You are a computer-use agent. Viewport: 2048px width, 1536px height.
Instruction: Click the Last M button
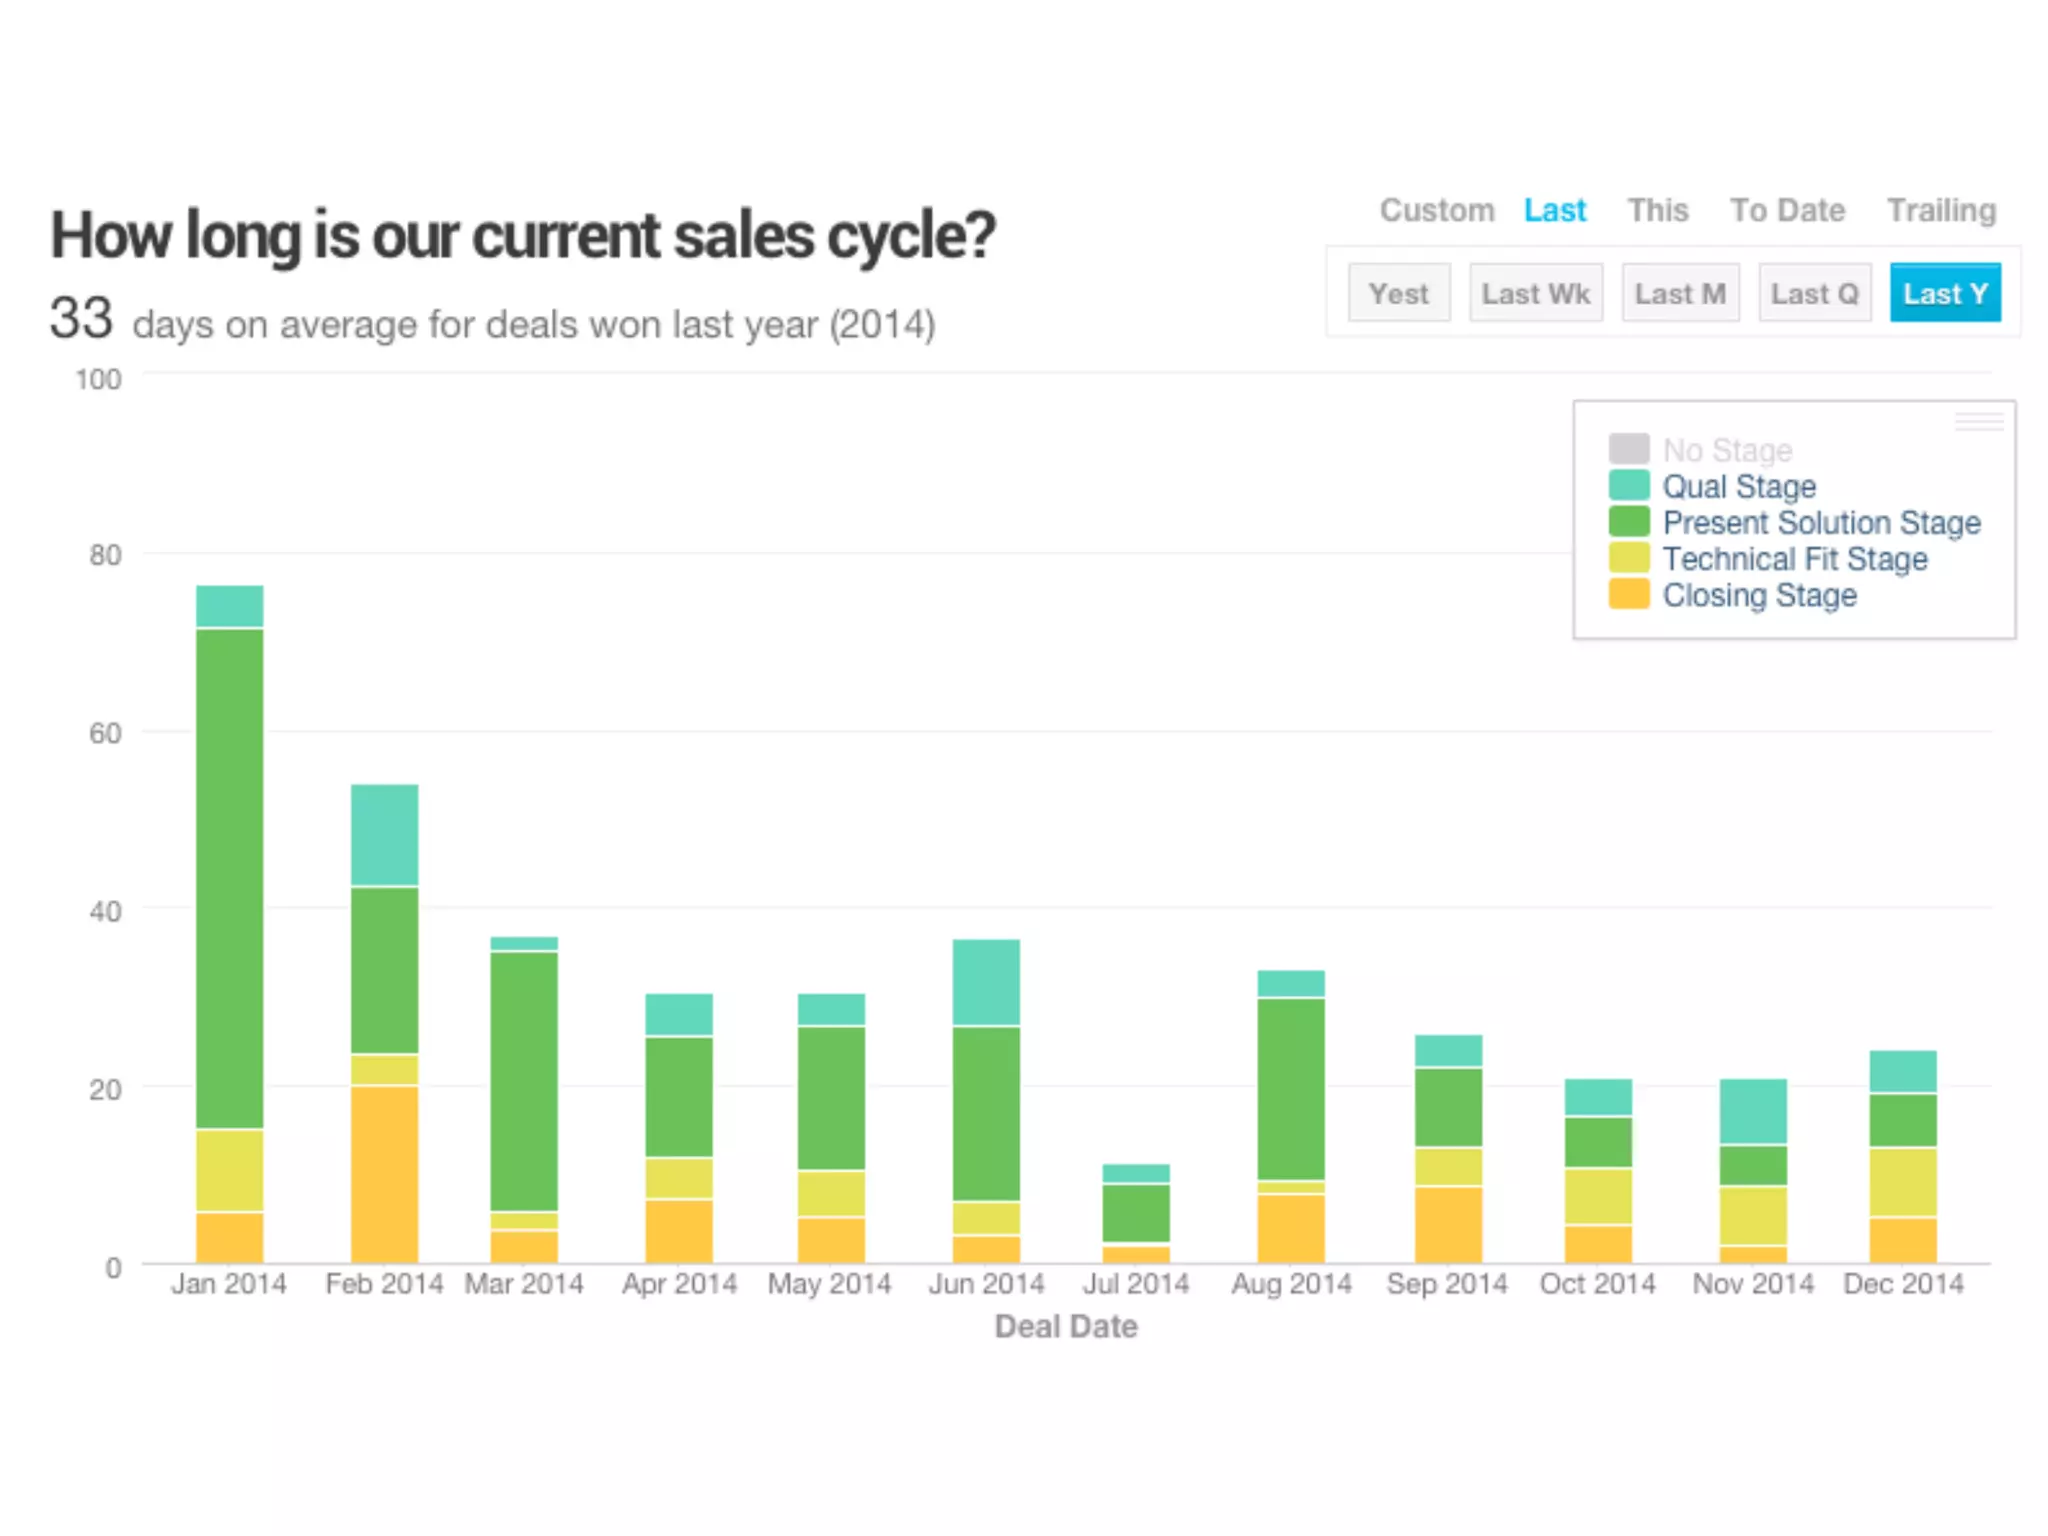(1679, 294)
